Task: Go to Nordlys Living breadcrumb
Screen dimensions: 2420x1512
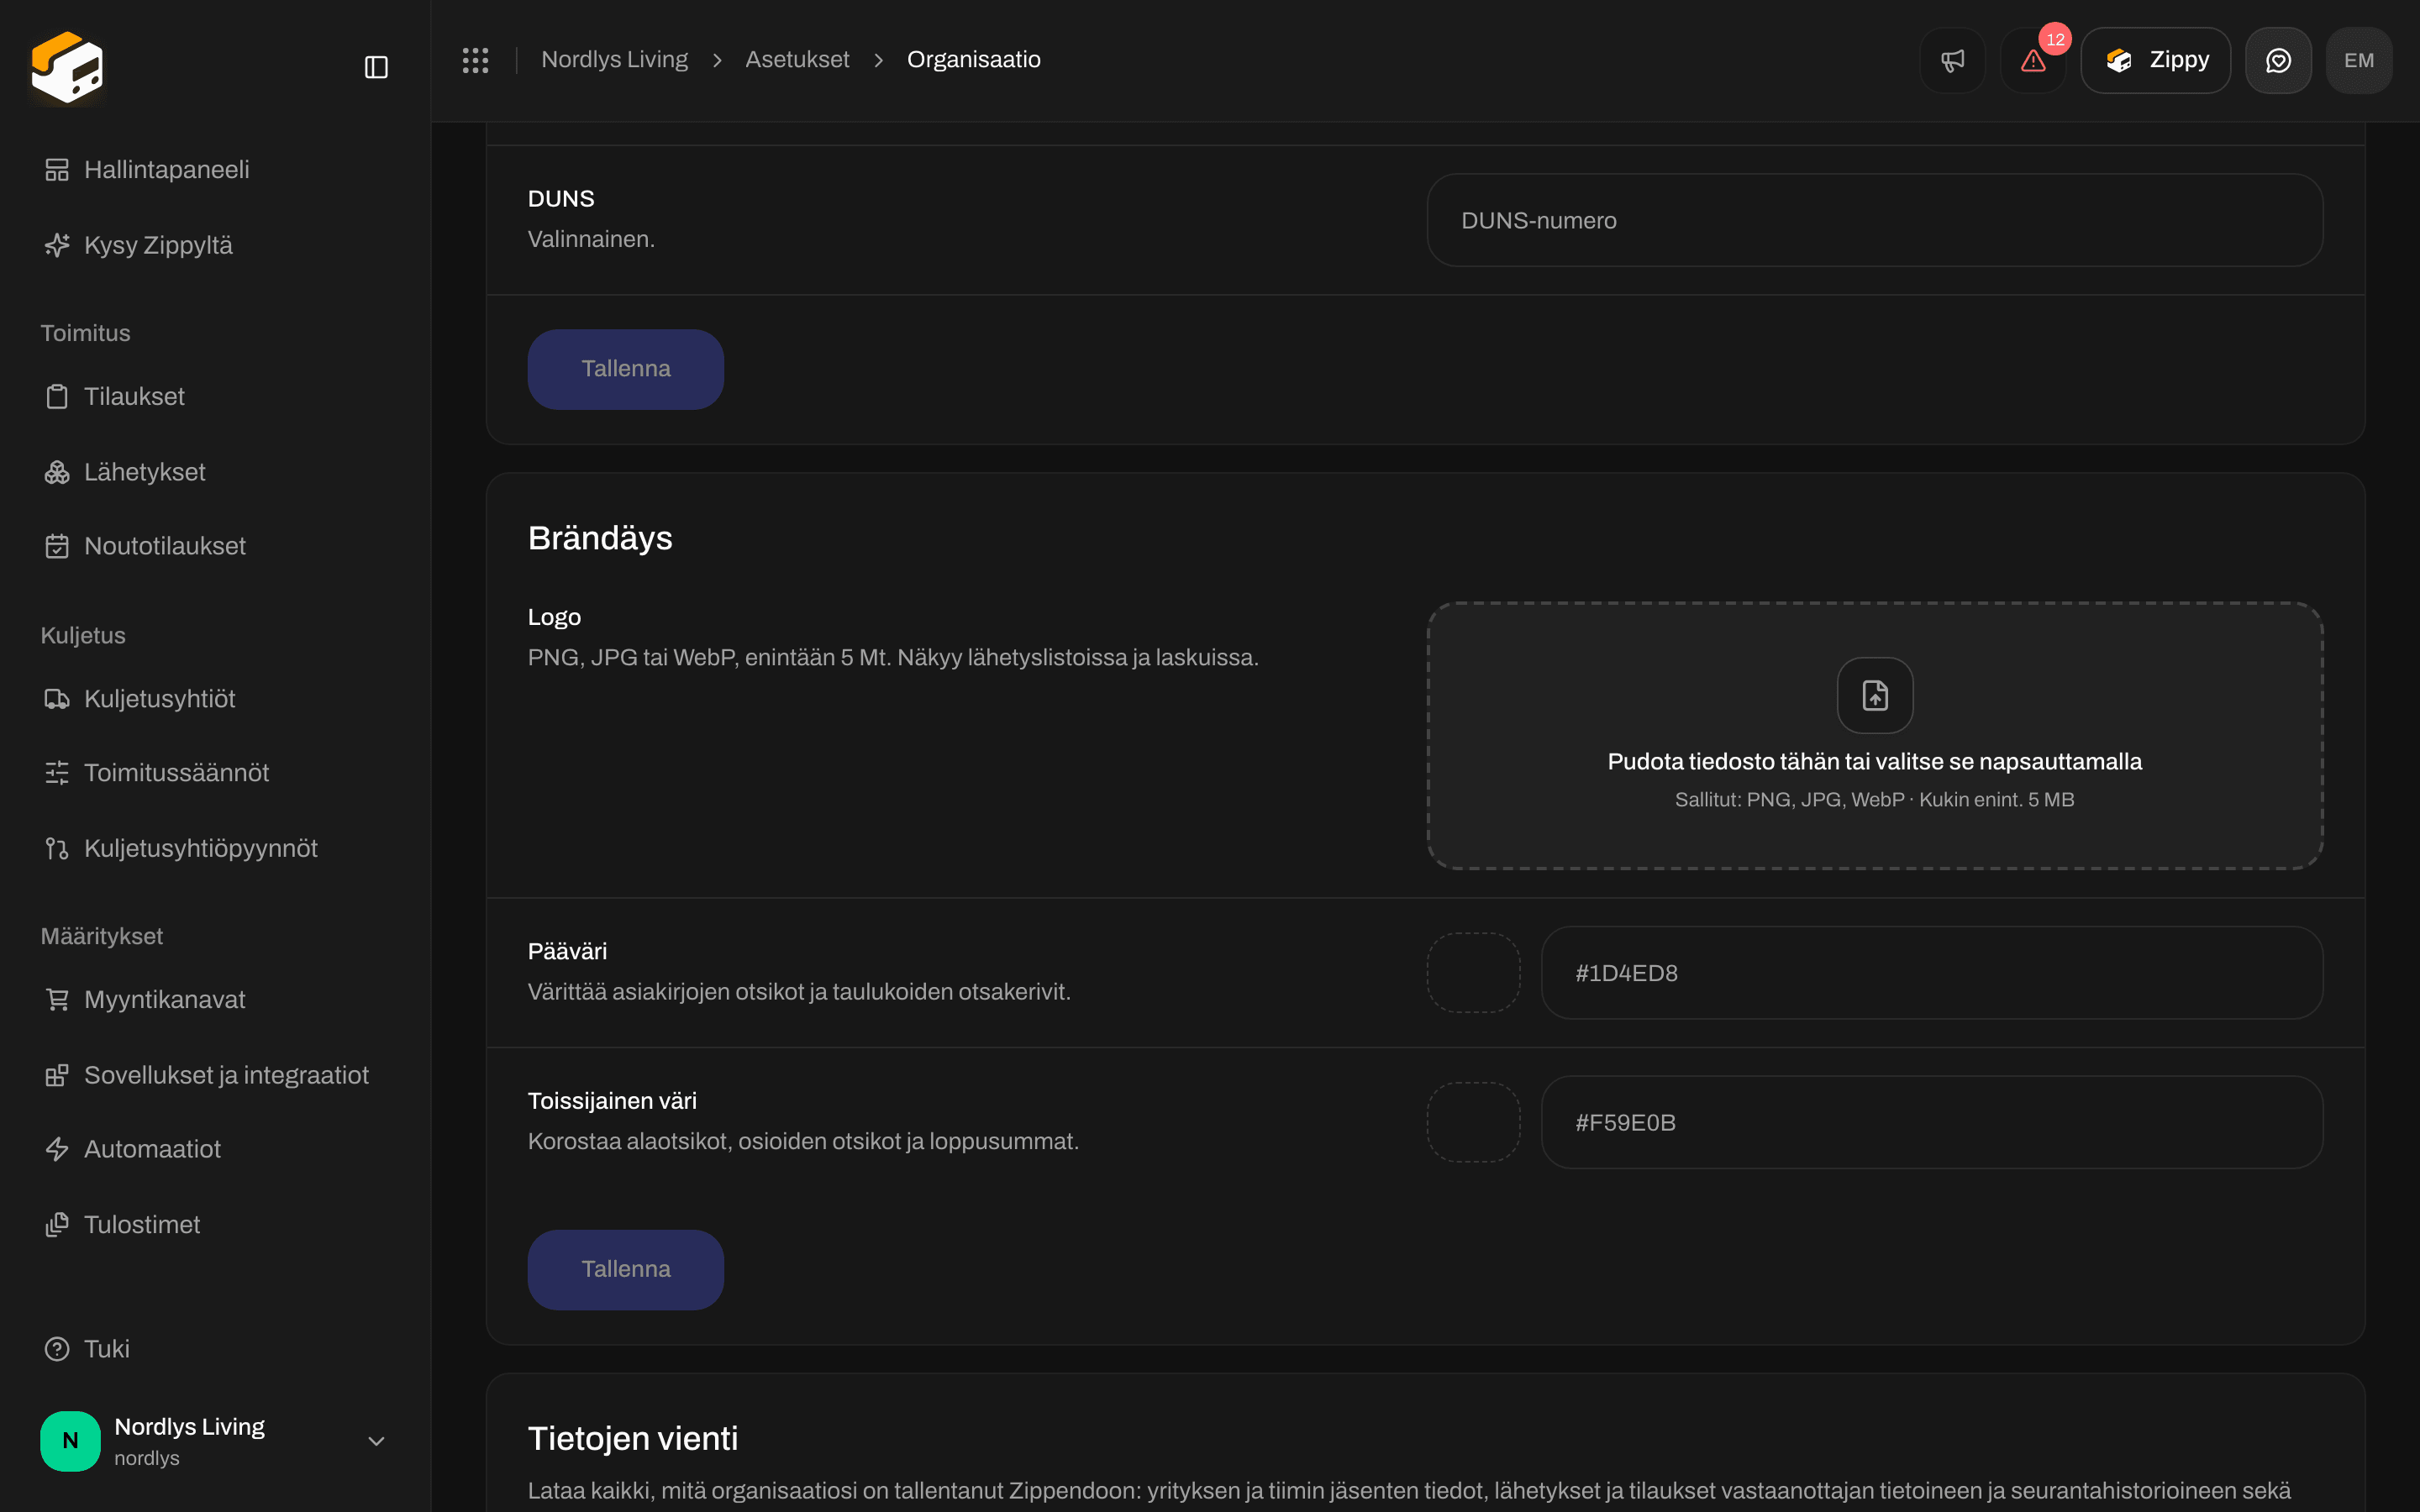Action: (x=614, y=60)
